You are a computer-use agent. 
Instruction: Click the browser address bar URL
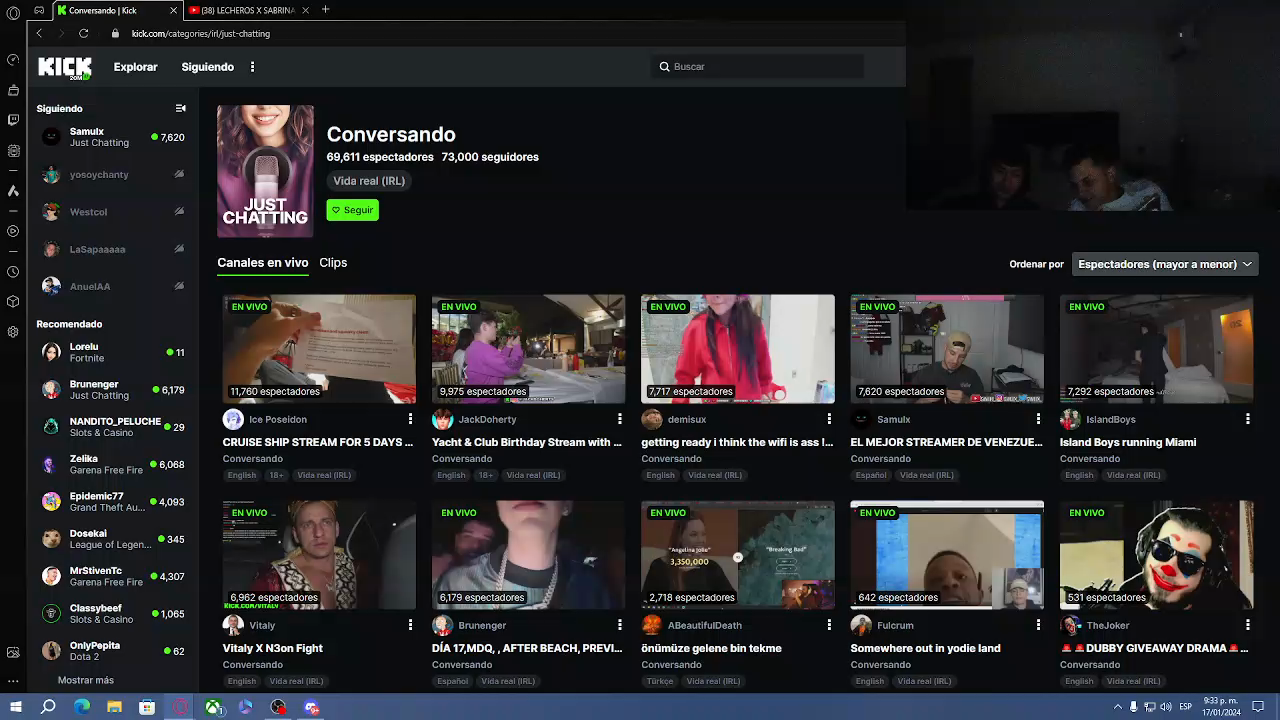201,33
